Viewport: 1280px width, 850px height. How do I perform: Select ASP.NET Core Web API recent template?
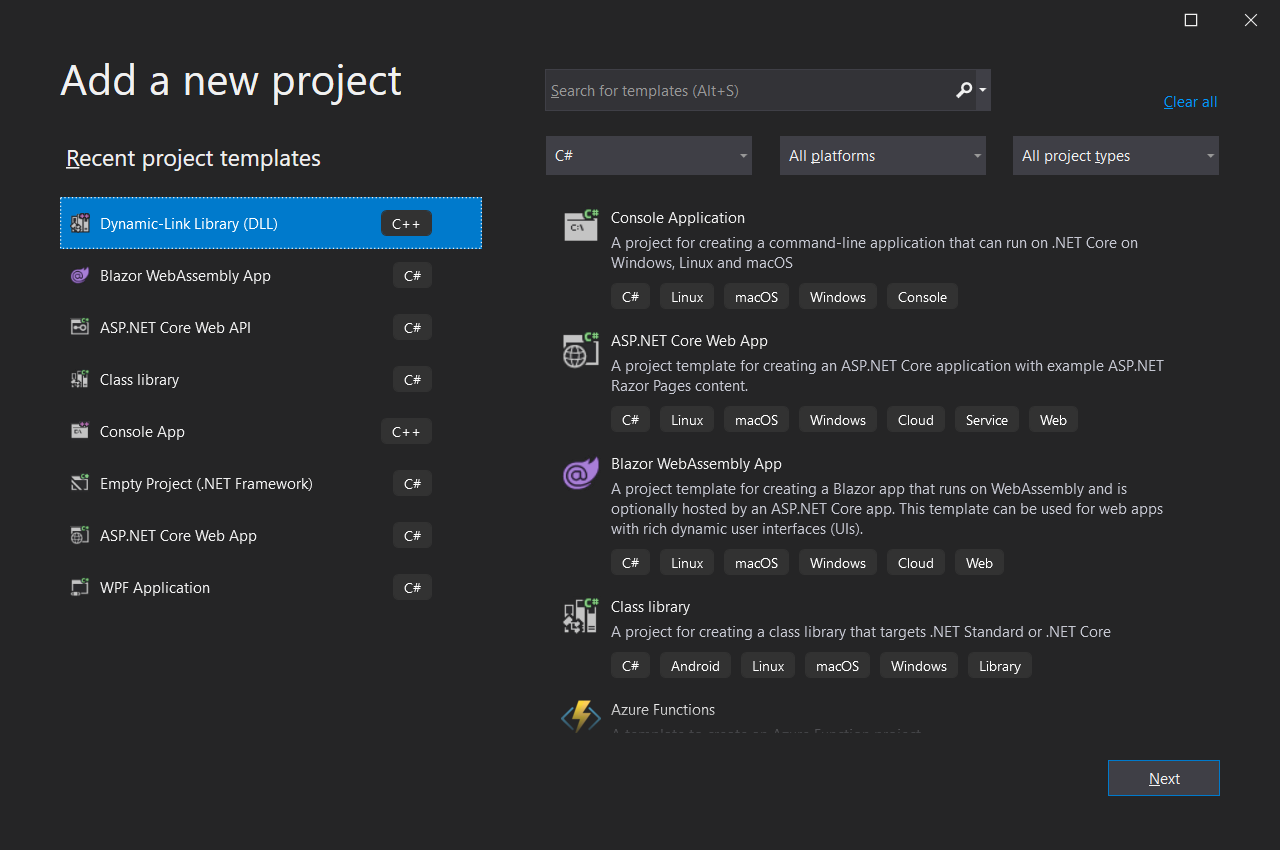[271, 327]
